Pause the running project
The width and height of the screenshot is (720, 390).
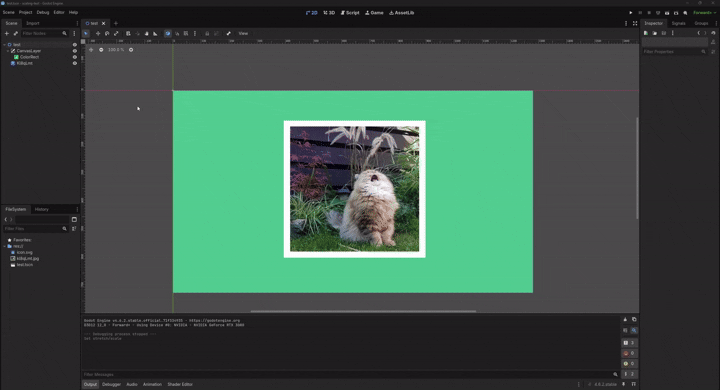point(640,13)
